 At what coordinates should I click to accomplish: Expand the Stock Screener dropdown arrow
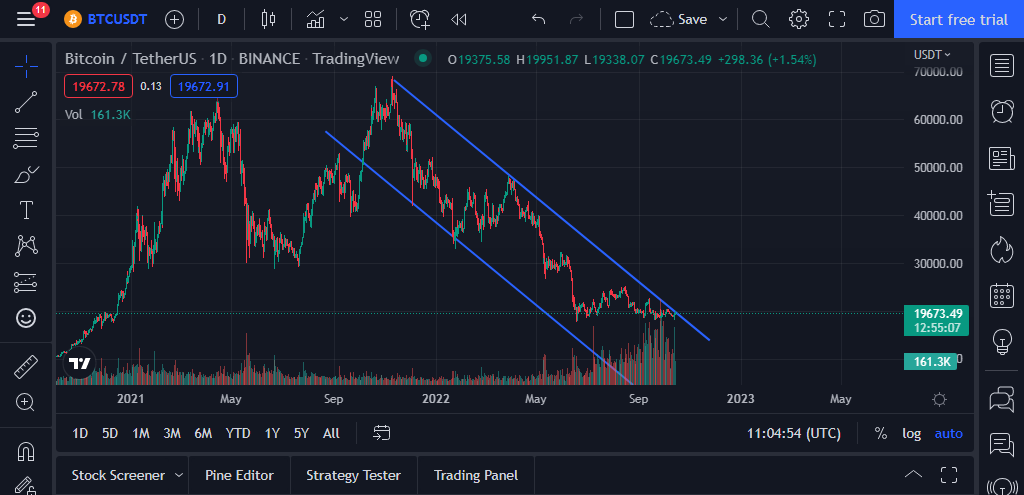[179, 475]
